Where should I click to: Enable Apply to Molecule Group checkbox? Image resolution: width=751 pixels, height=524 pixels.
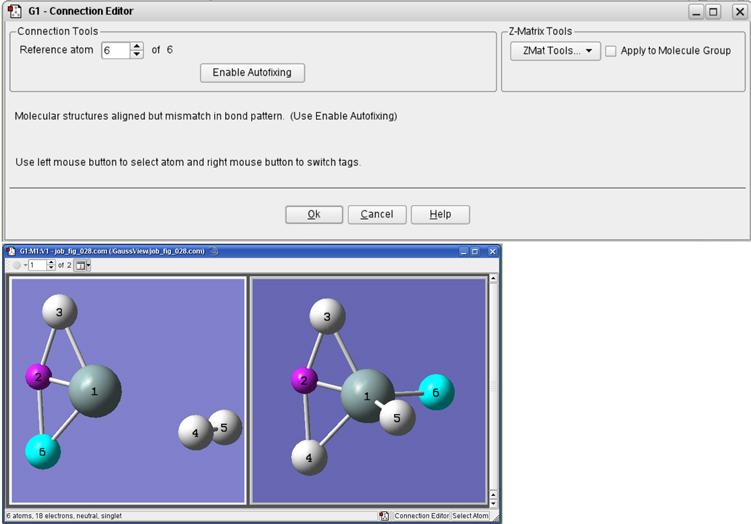(x=611, y=50)
